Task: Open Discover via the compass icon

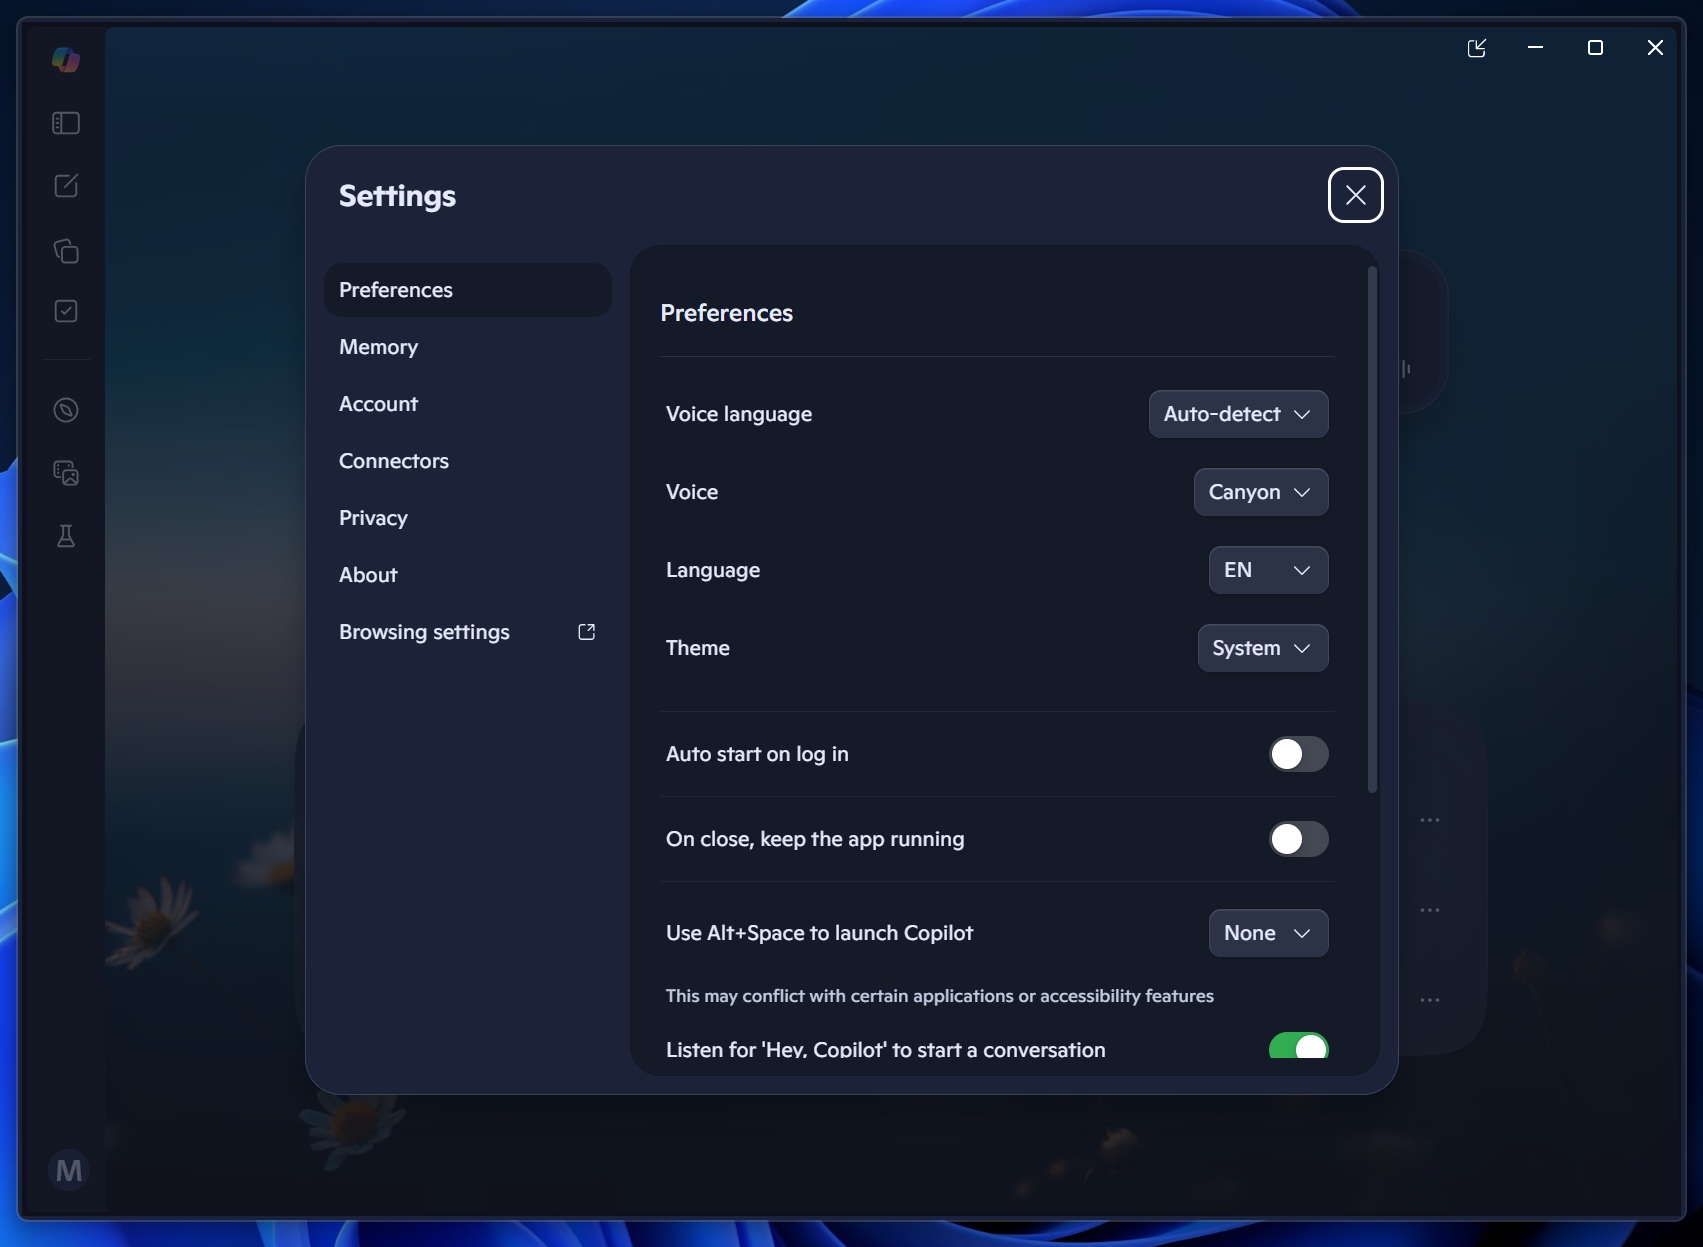Action: pyautogui.click(x=65, y=410)
